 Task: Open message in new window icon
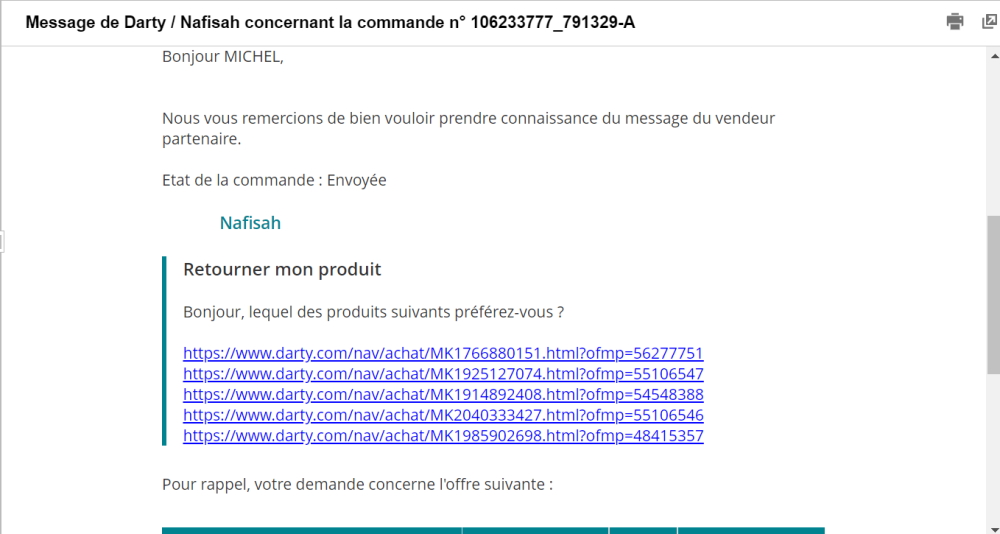tap(989, 22)
